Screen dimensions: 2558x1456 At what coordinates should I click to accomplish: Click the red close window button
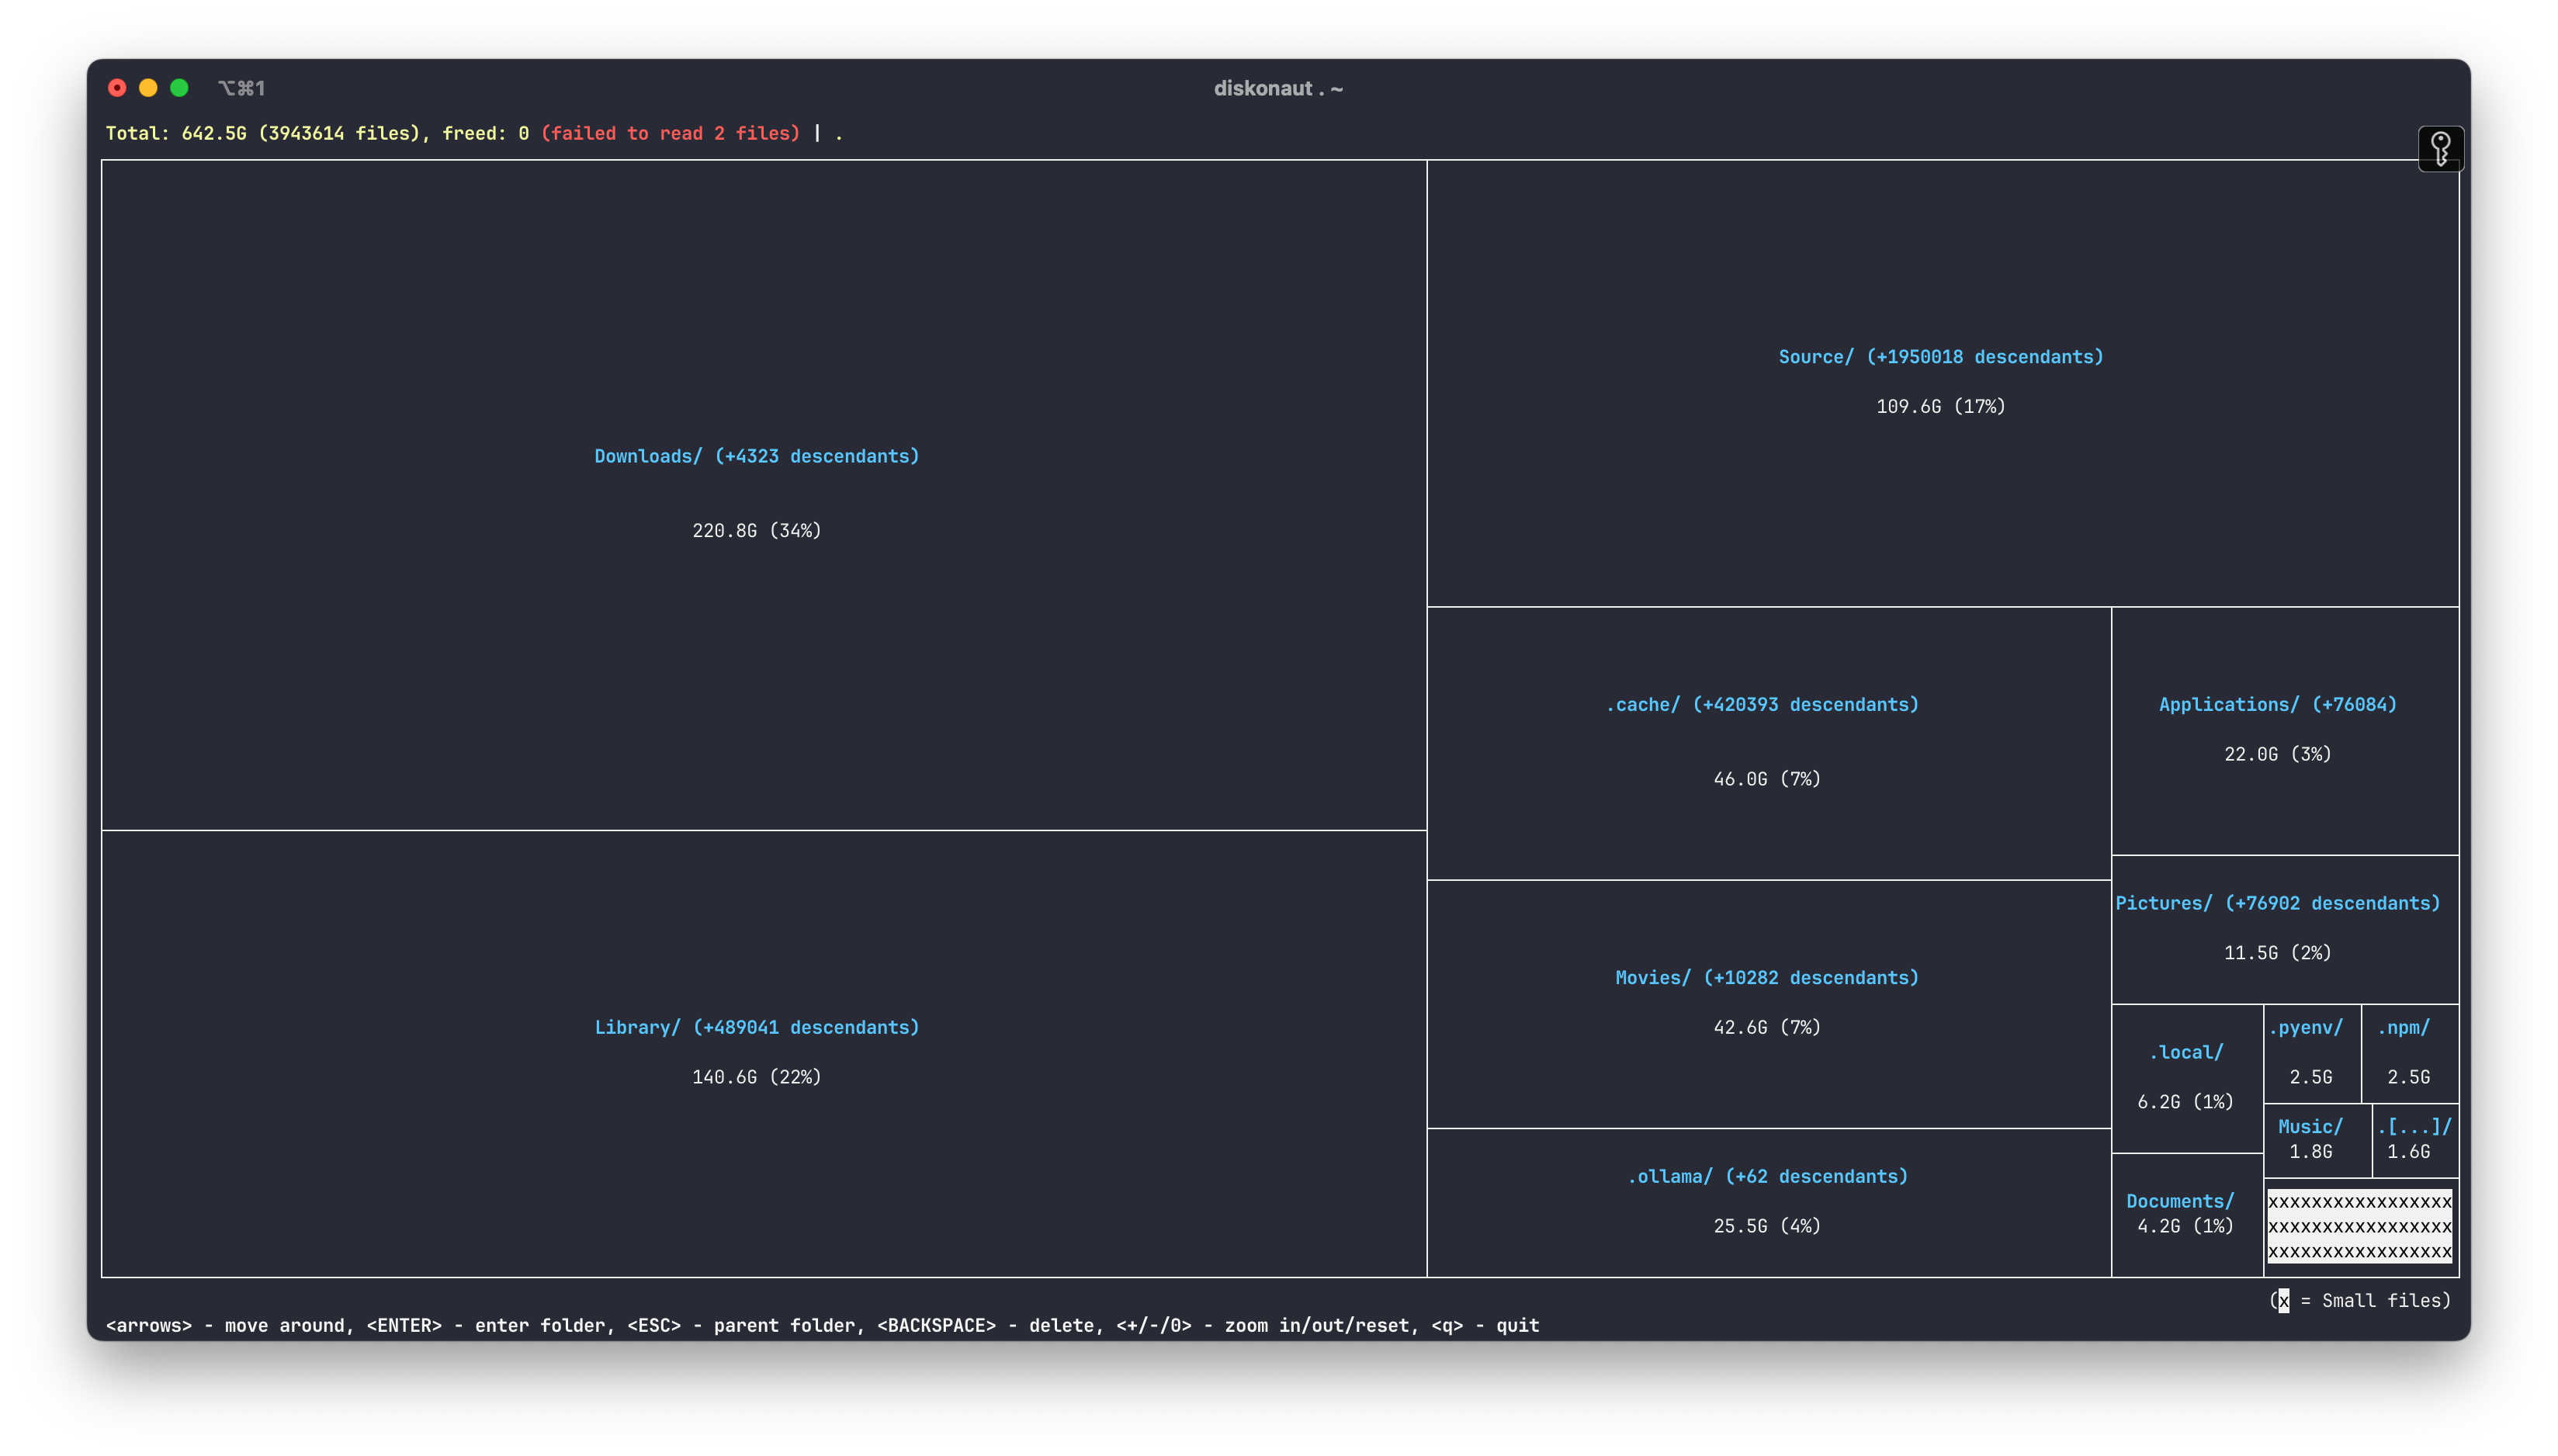point(117,88)
